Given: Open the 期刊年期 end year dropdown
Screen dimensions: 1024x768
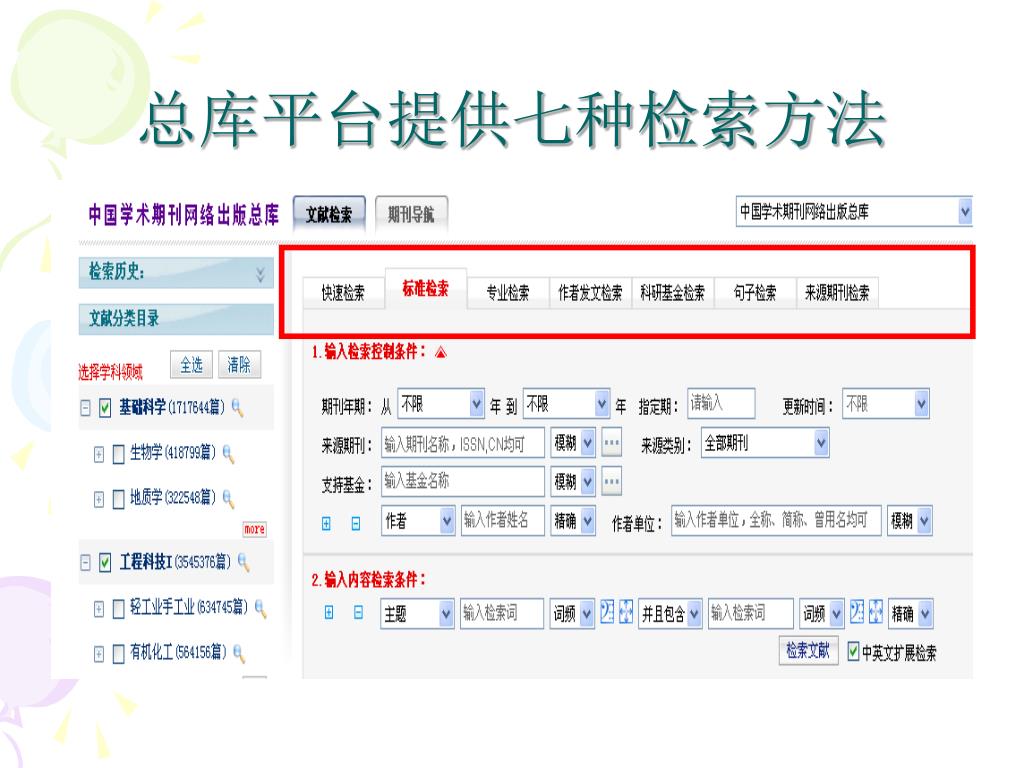Looking at the screenshot, I should click(601, 404).
